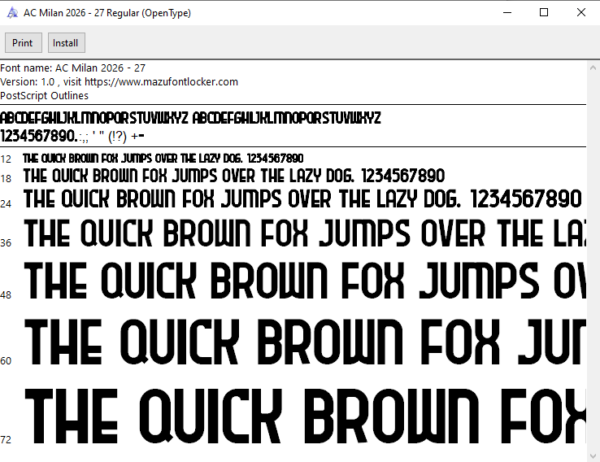Viewport: 600px width, 462px height.
Task: Click the 72-point quick brown fox sample
Action: coord(305,416)
